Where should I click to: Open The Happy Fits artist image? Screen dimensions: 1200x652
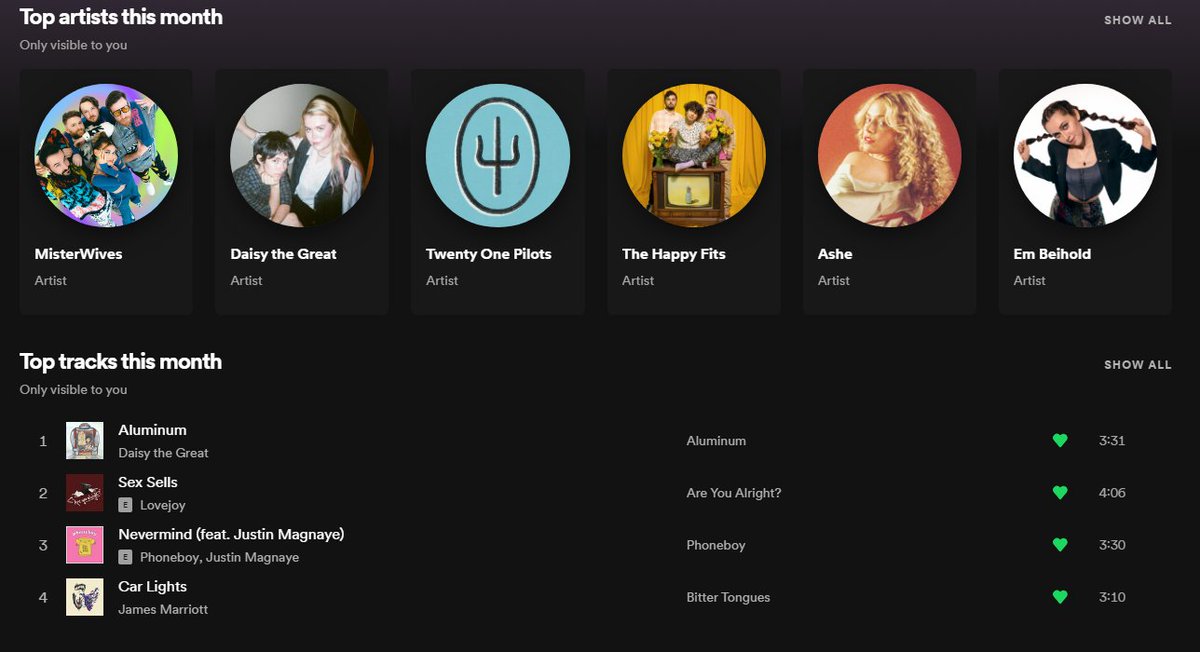(x=694, y=156)
